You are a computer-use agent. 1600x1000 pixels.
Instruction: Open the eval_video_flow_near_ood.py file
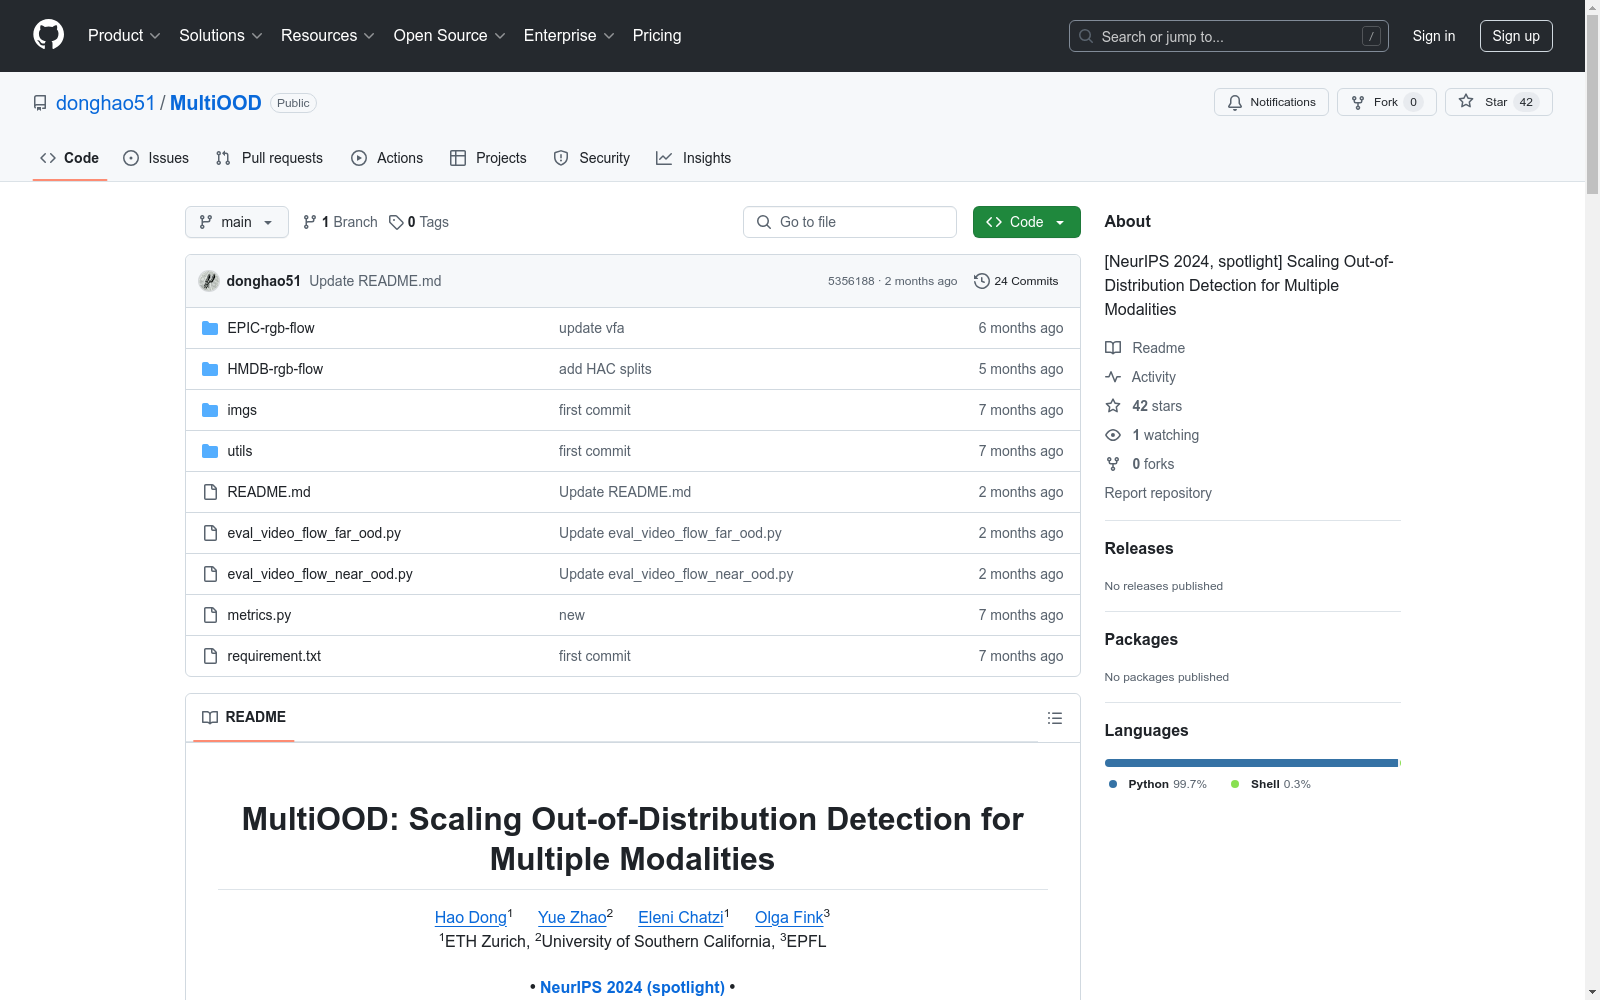pos(320,574)
